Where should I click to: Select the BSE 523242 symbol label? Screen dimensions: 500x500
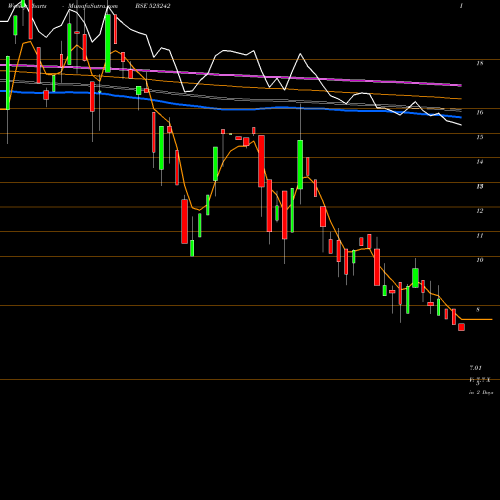[153, 6]
